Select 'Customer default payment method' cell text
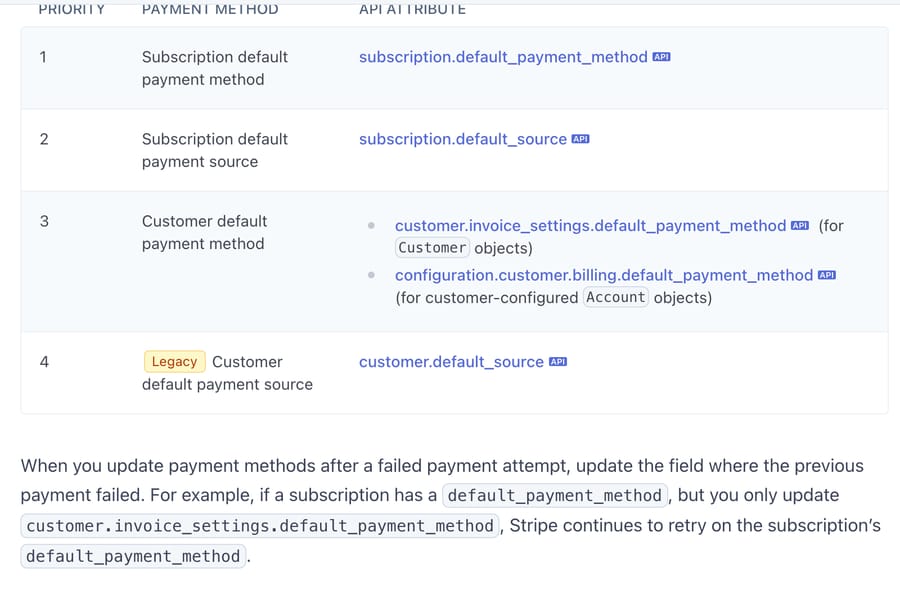Image resolution: width=900 pixels, height=596 pixels. [204, 233]
